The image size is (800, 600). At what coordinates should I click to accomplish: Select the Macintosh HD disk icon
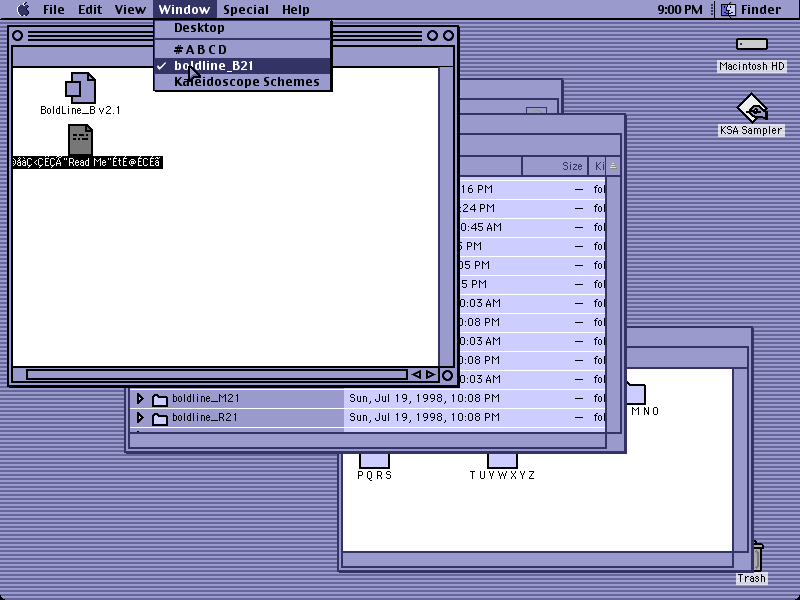click(752, 44)
